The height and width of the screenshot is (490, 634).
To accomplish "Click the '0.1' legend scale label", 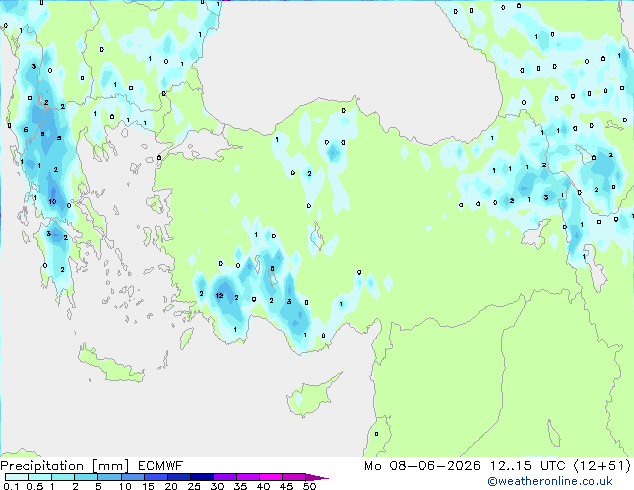I will coord(11,486).
